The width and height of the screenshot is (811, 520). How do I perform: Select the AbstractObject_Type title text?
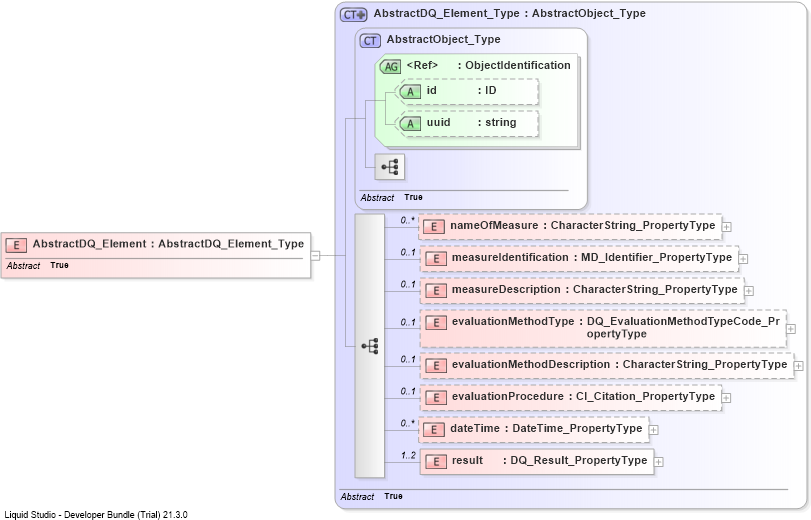(x=443, y=39)
